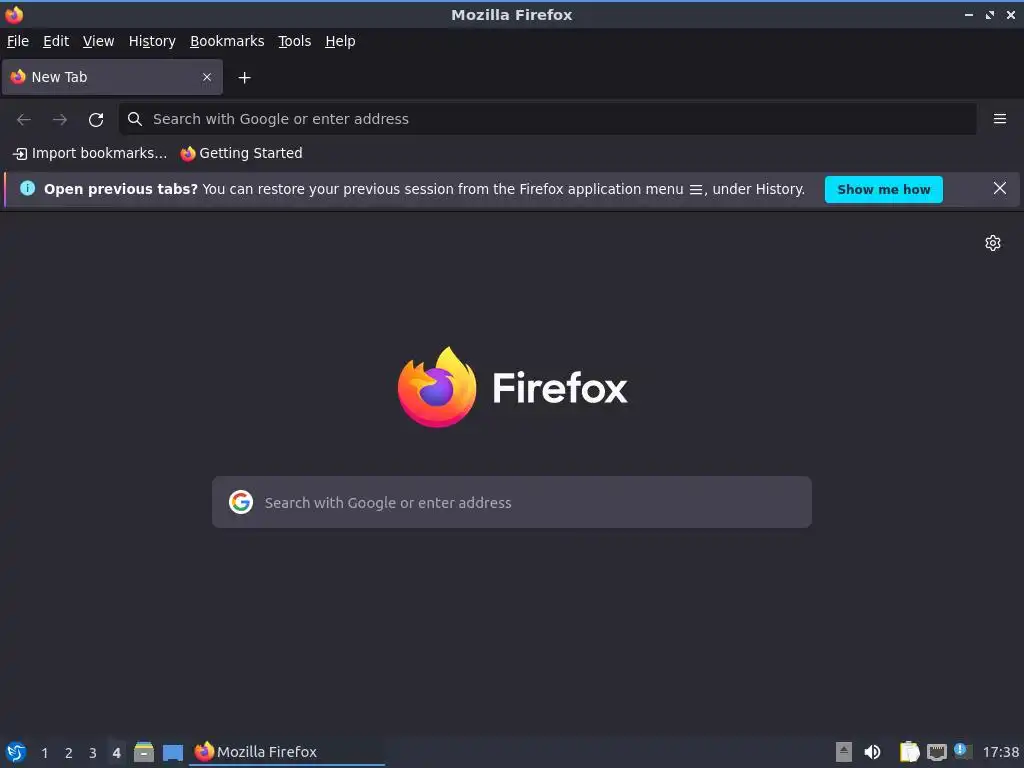Screen dimensions: 1024x768
Task: Open the Tools menu
Action: tap(294, 41)
